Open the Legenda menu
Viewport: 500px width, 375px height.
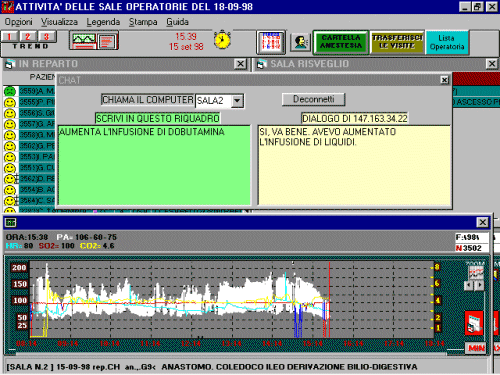(x=103, y=22)
